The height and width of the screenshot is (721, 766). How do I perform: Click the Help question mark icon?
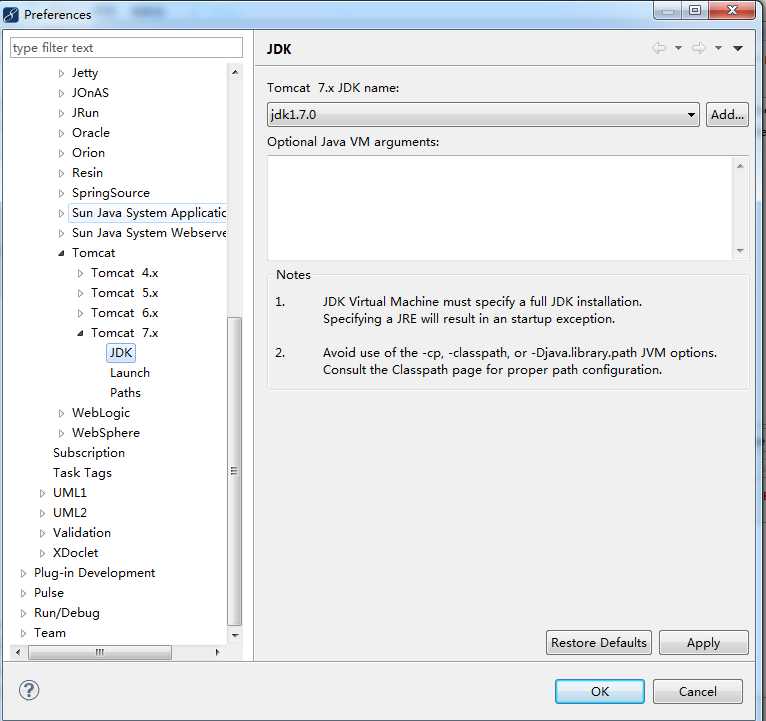tap(29, 690)
